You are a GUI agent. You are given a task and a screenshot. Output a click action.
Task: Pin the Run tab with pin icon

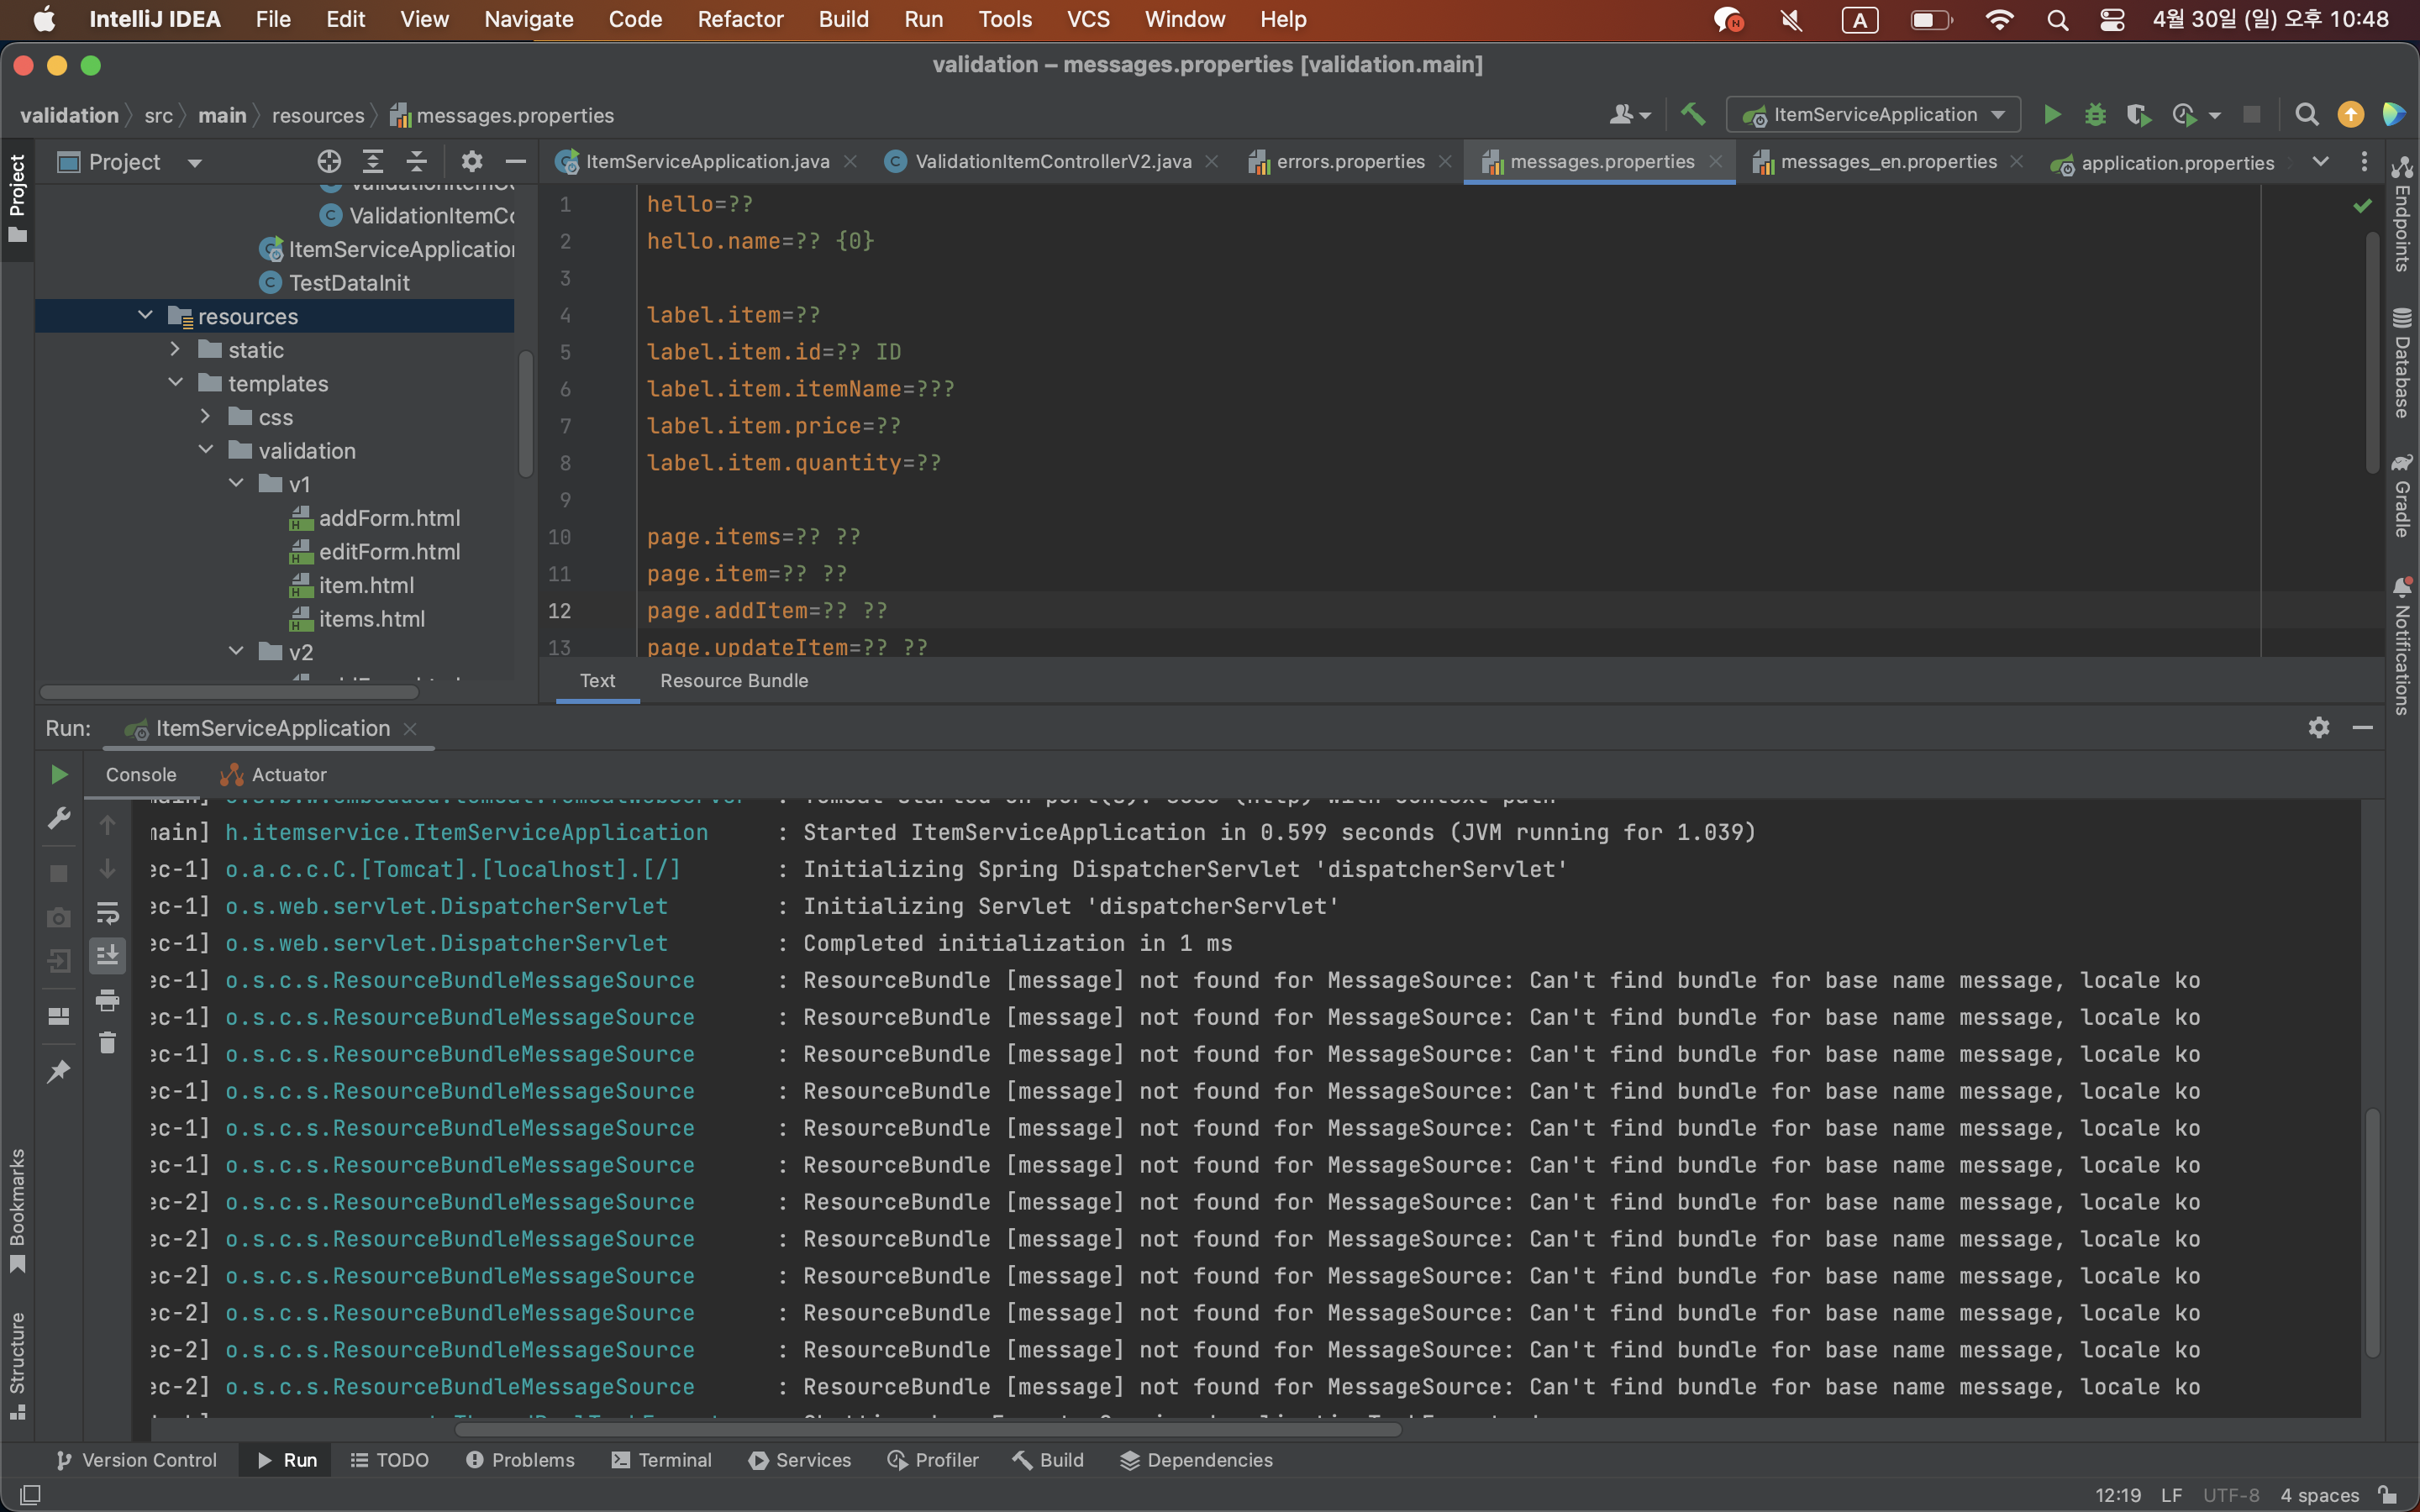[59, 1071]
